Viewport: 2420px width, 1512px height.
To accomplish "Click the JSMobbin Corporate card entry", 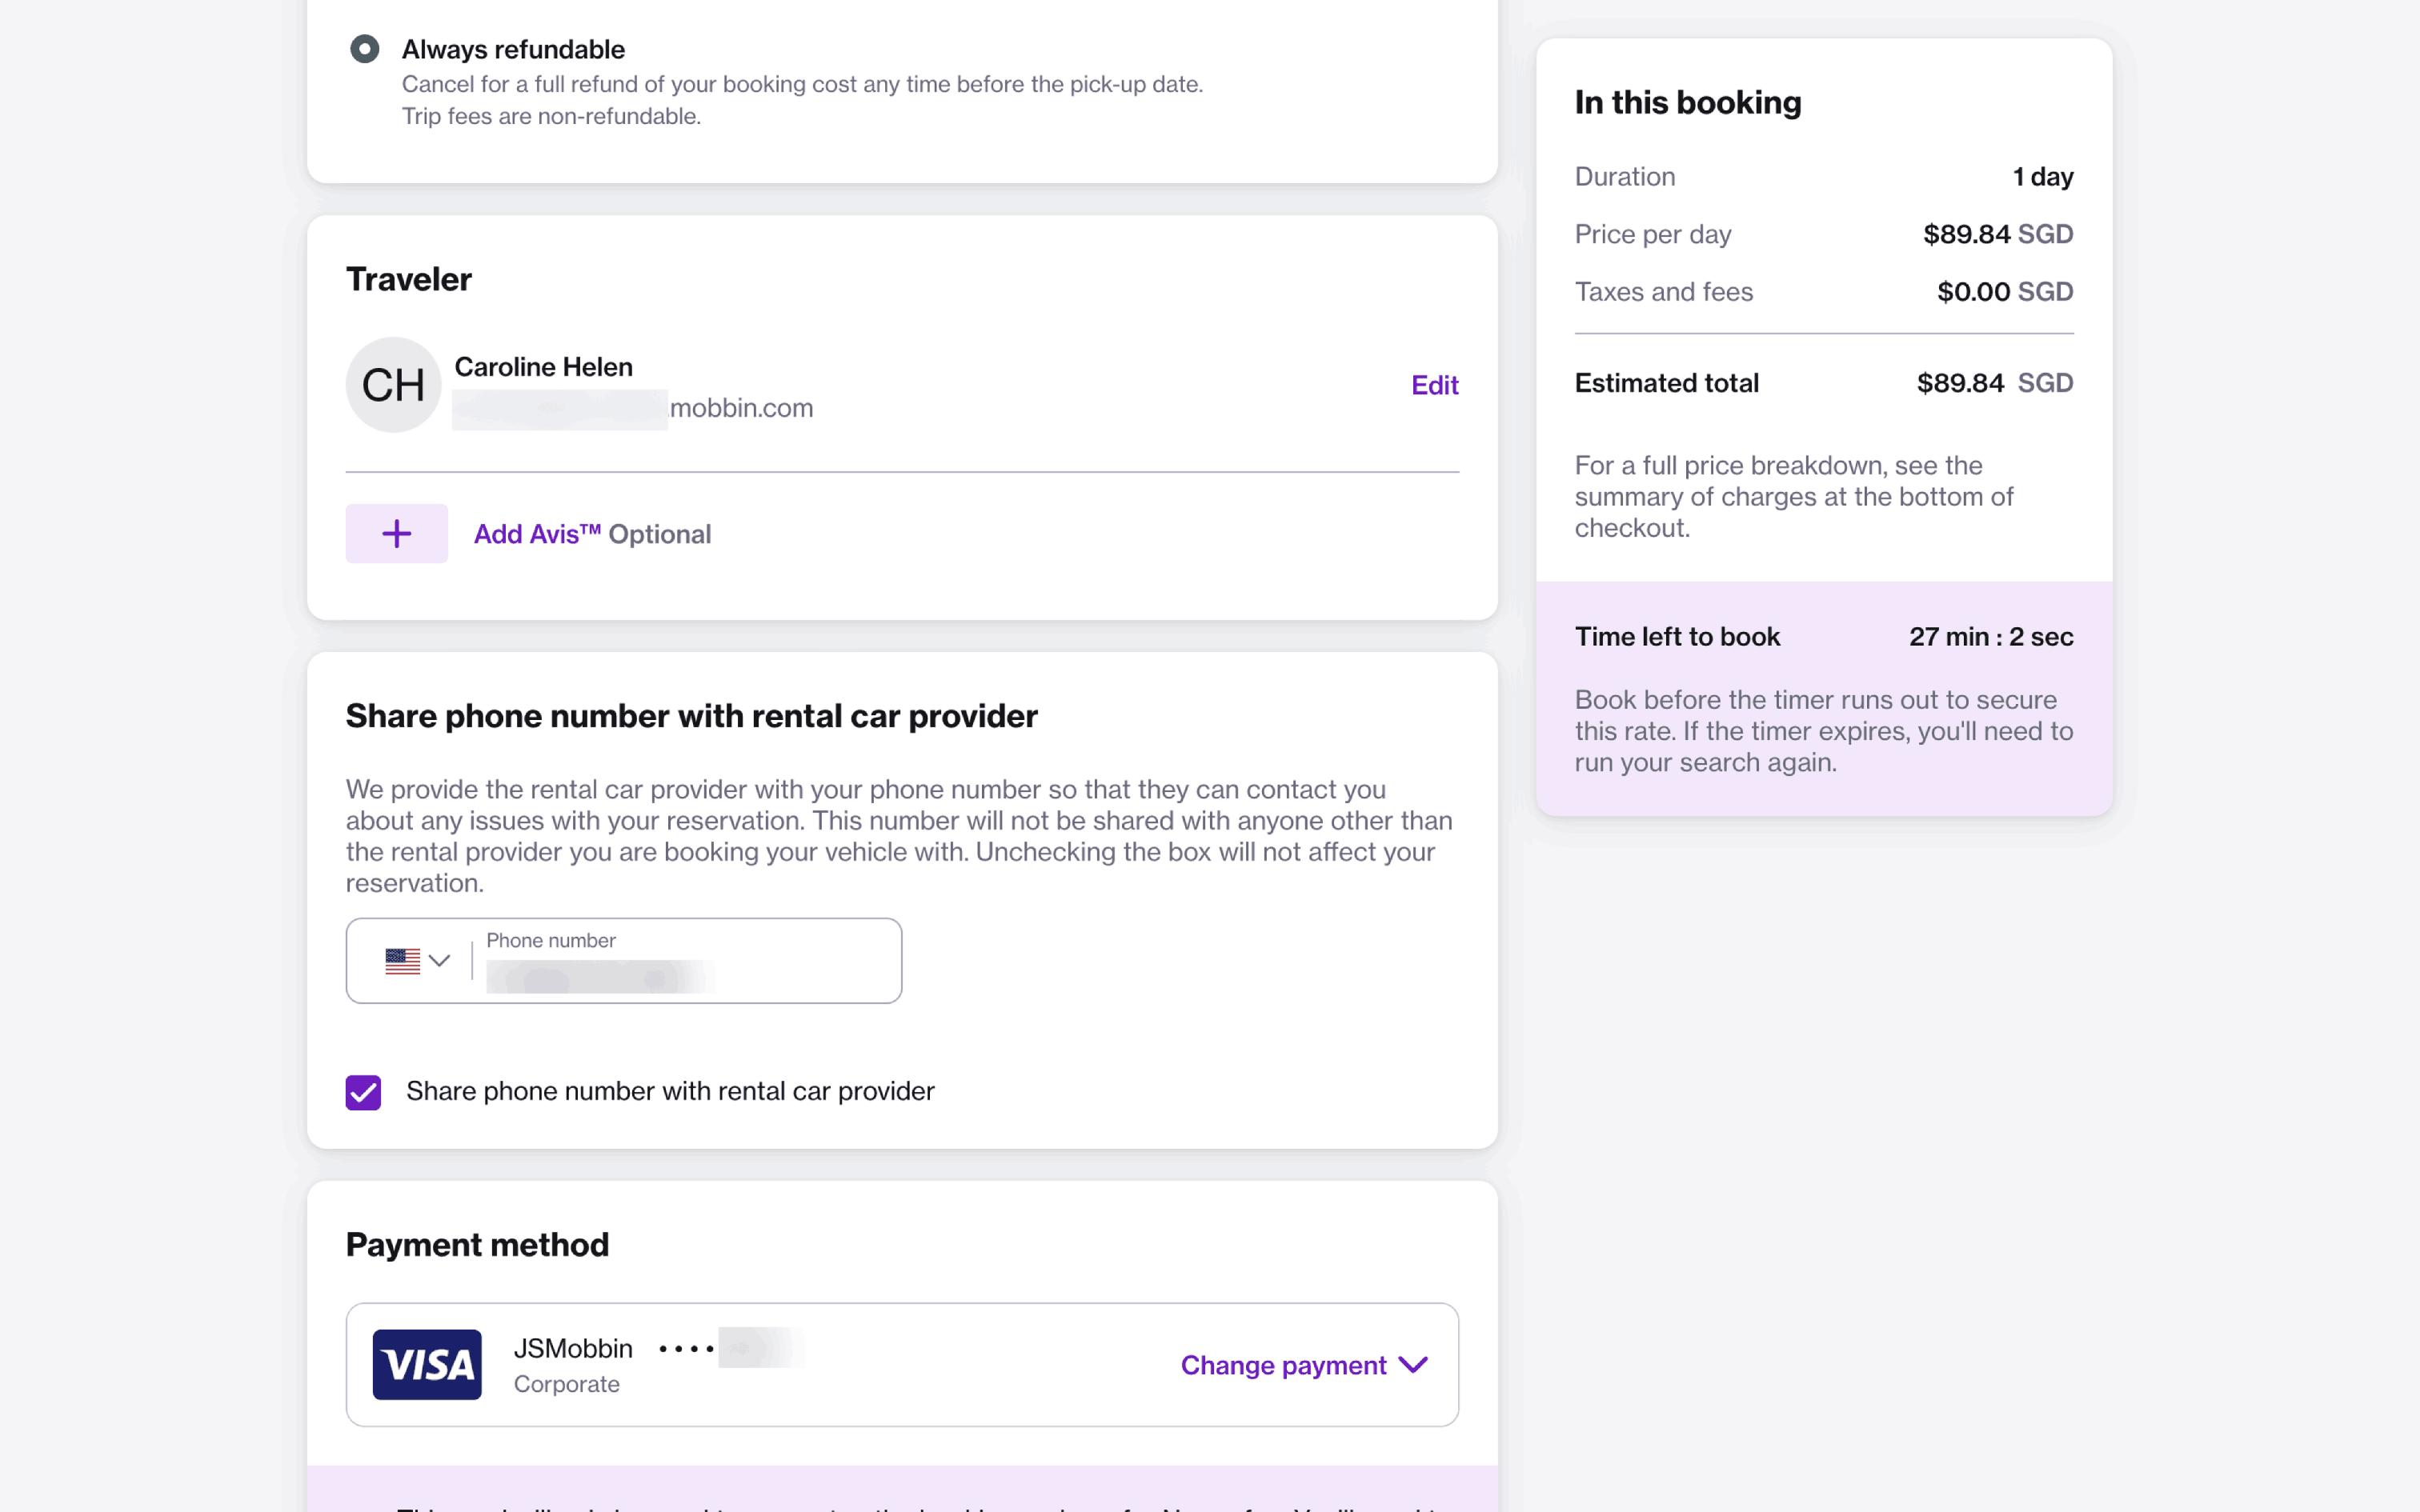I will (574, 1365).
